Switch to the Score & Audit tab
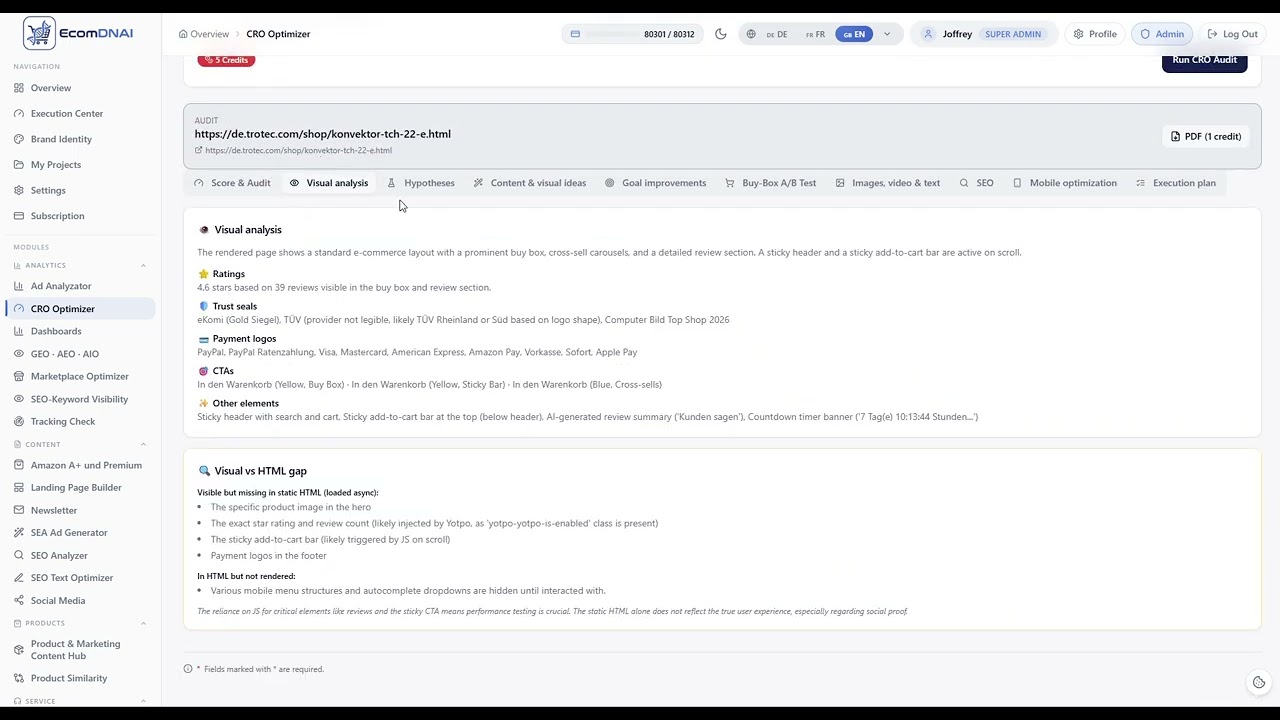This screenshot has height=720, width=1280. tap(232, 183)
